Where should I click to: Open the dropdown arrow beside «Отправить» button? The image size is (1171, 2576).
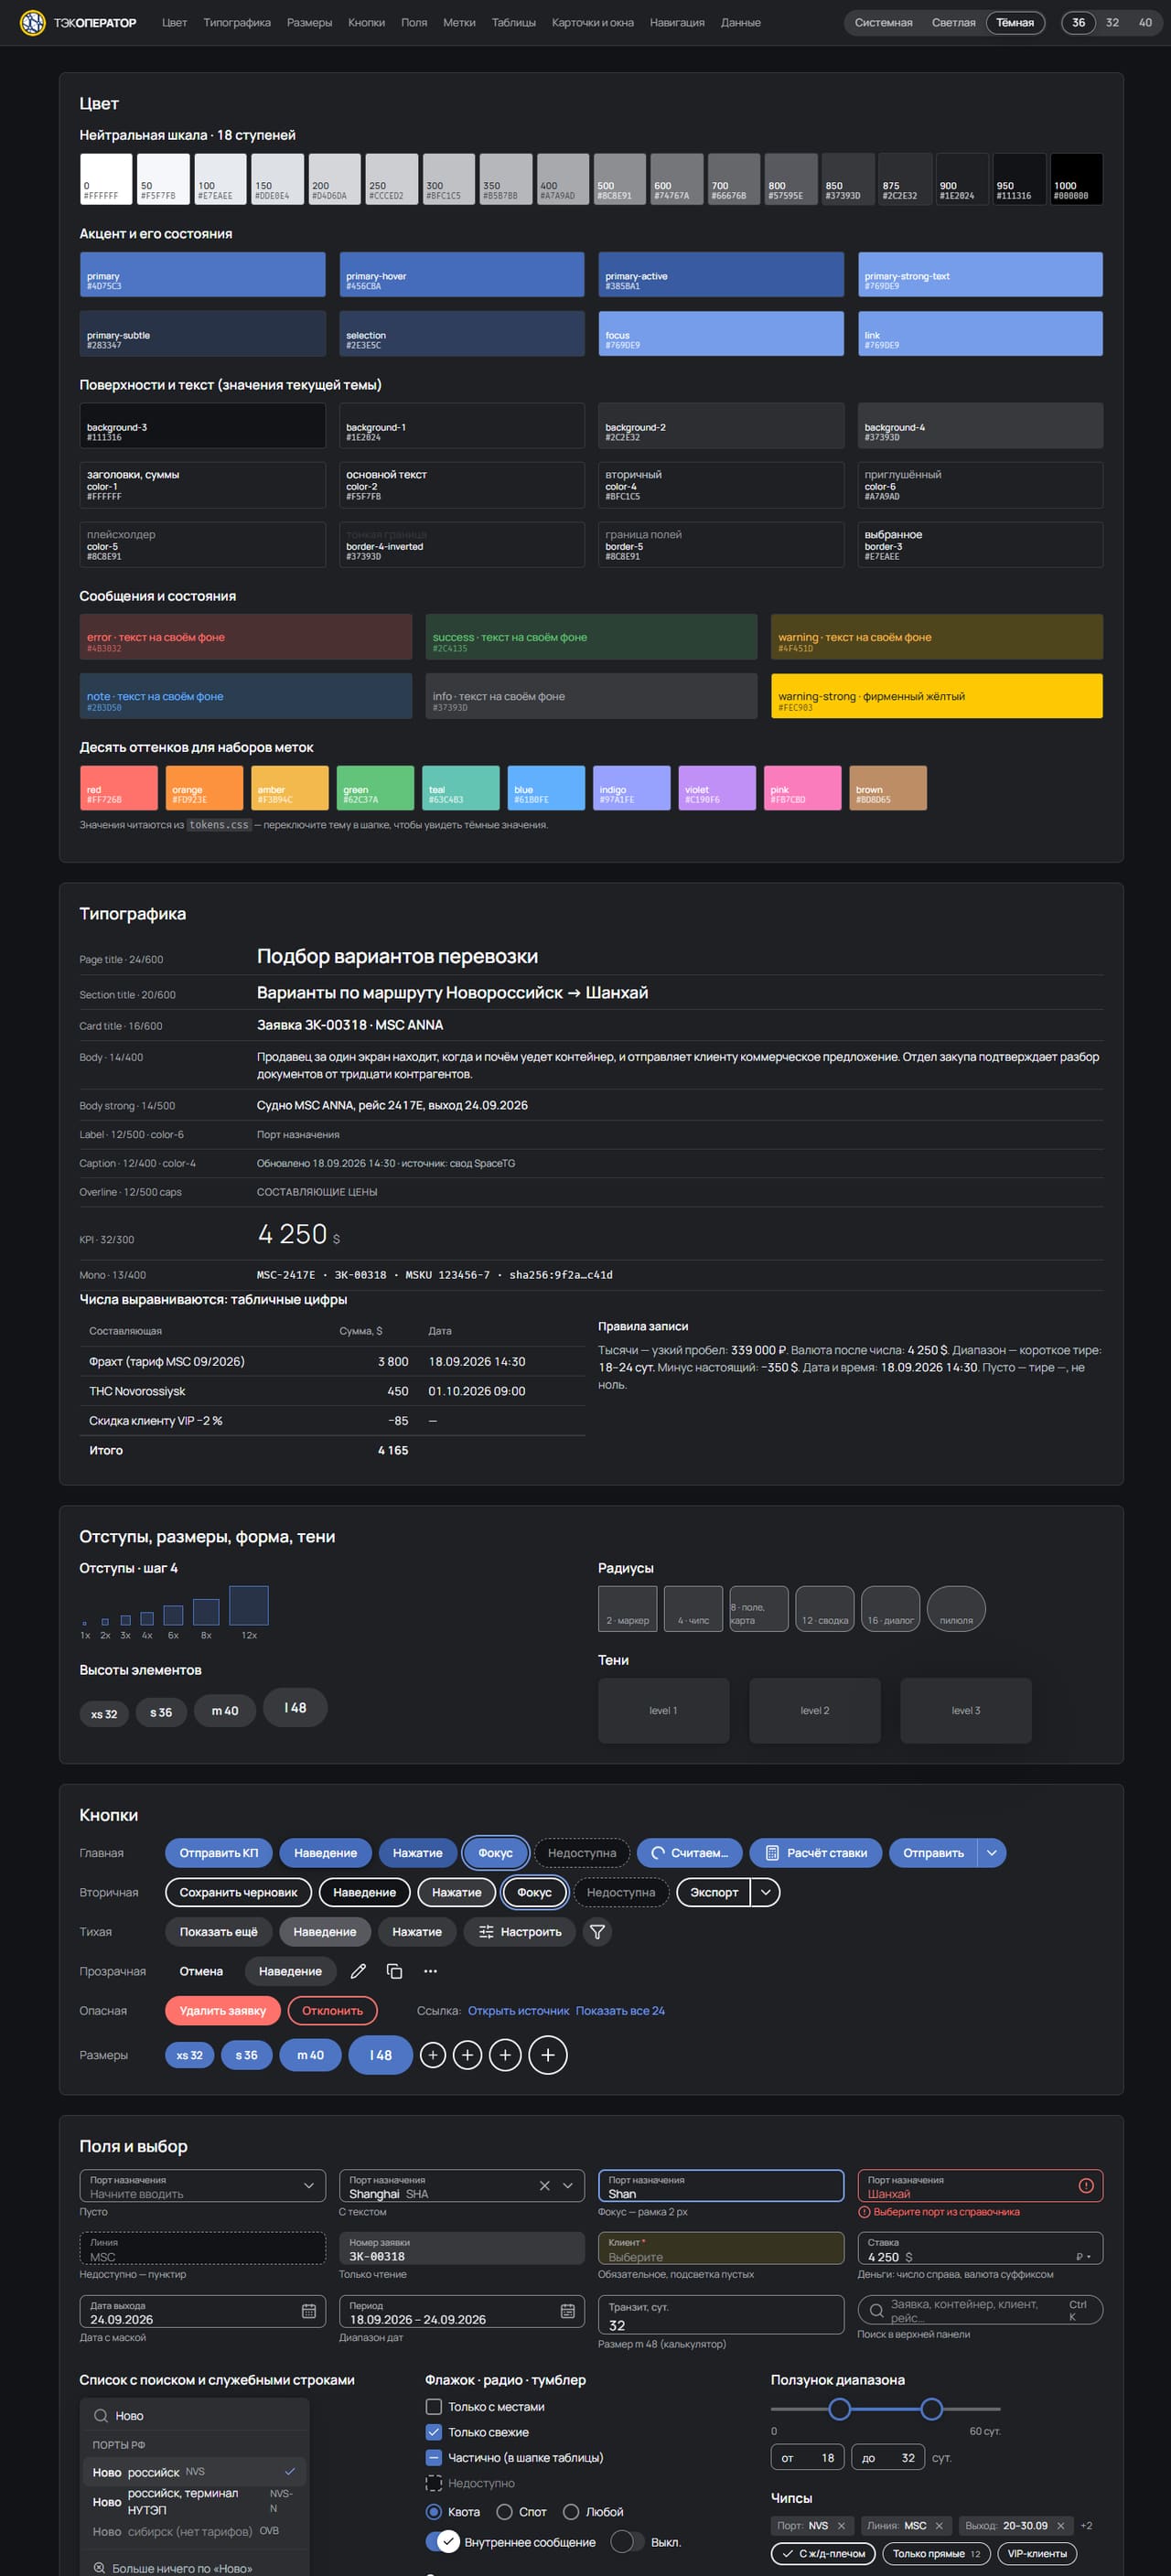click(x=992, y=1853)
